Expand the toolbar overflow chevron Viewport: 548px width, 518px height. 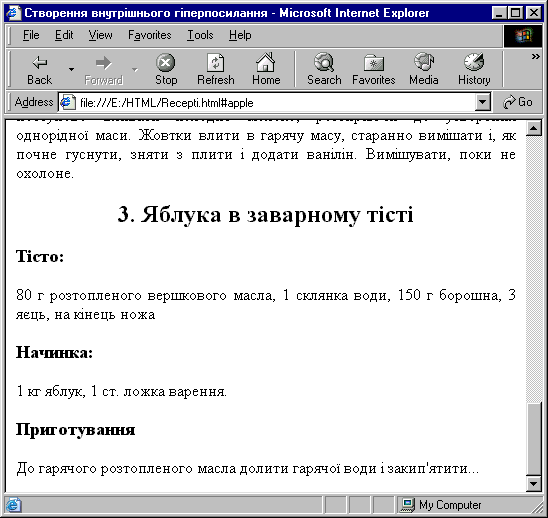[x=535, y=56]
